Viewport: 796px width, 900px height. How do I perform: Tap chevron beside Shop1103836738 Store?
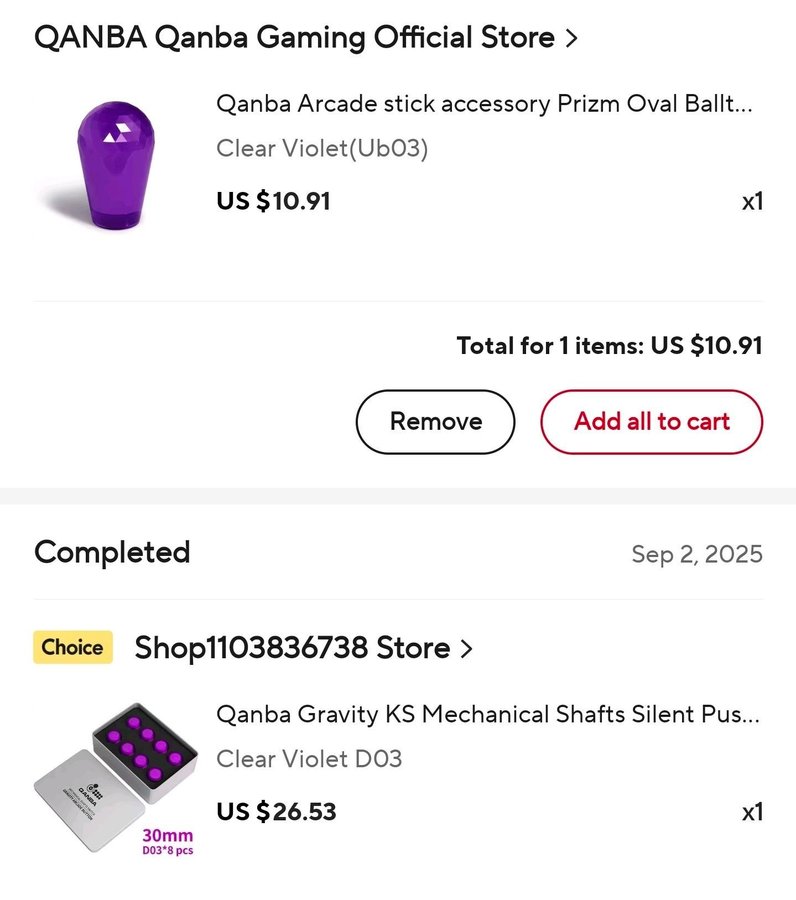pyautogui.click(x=466, y=648)
